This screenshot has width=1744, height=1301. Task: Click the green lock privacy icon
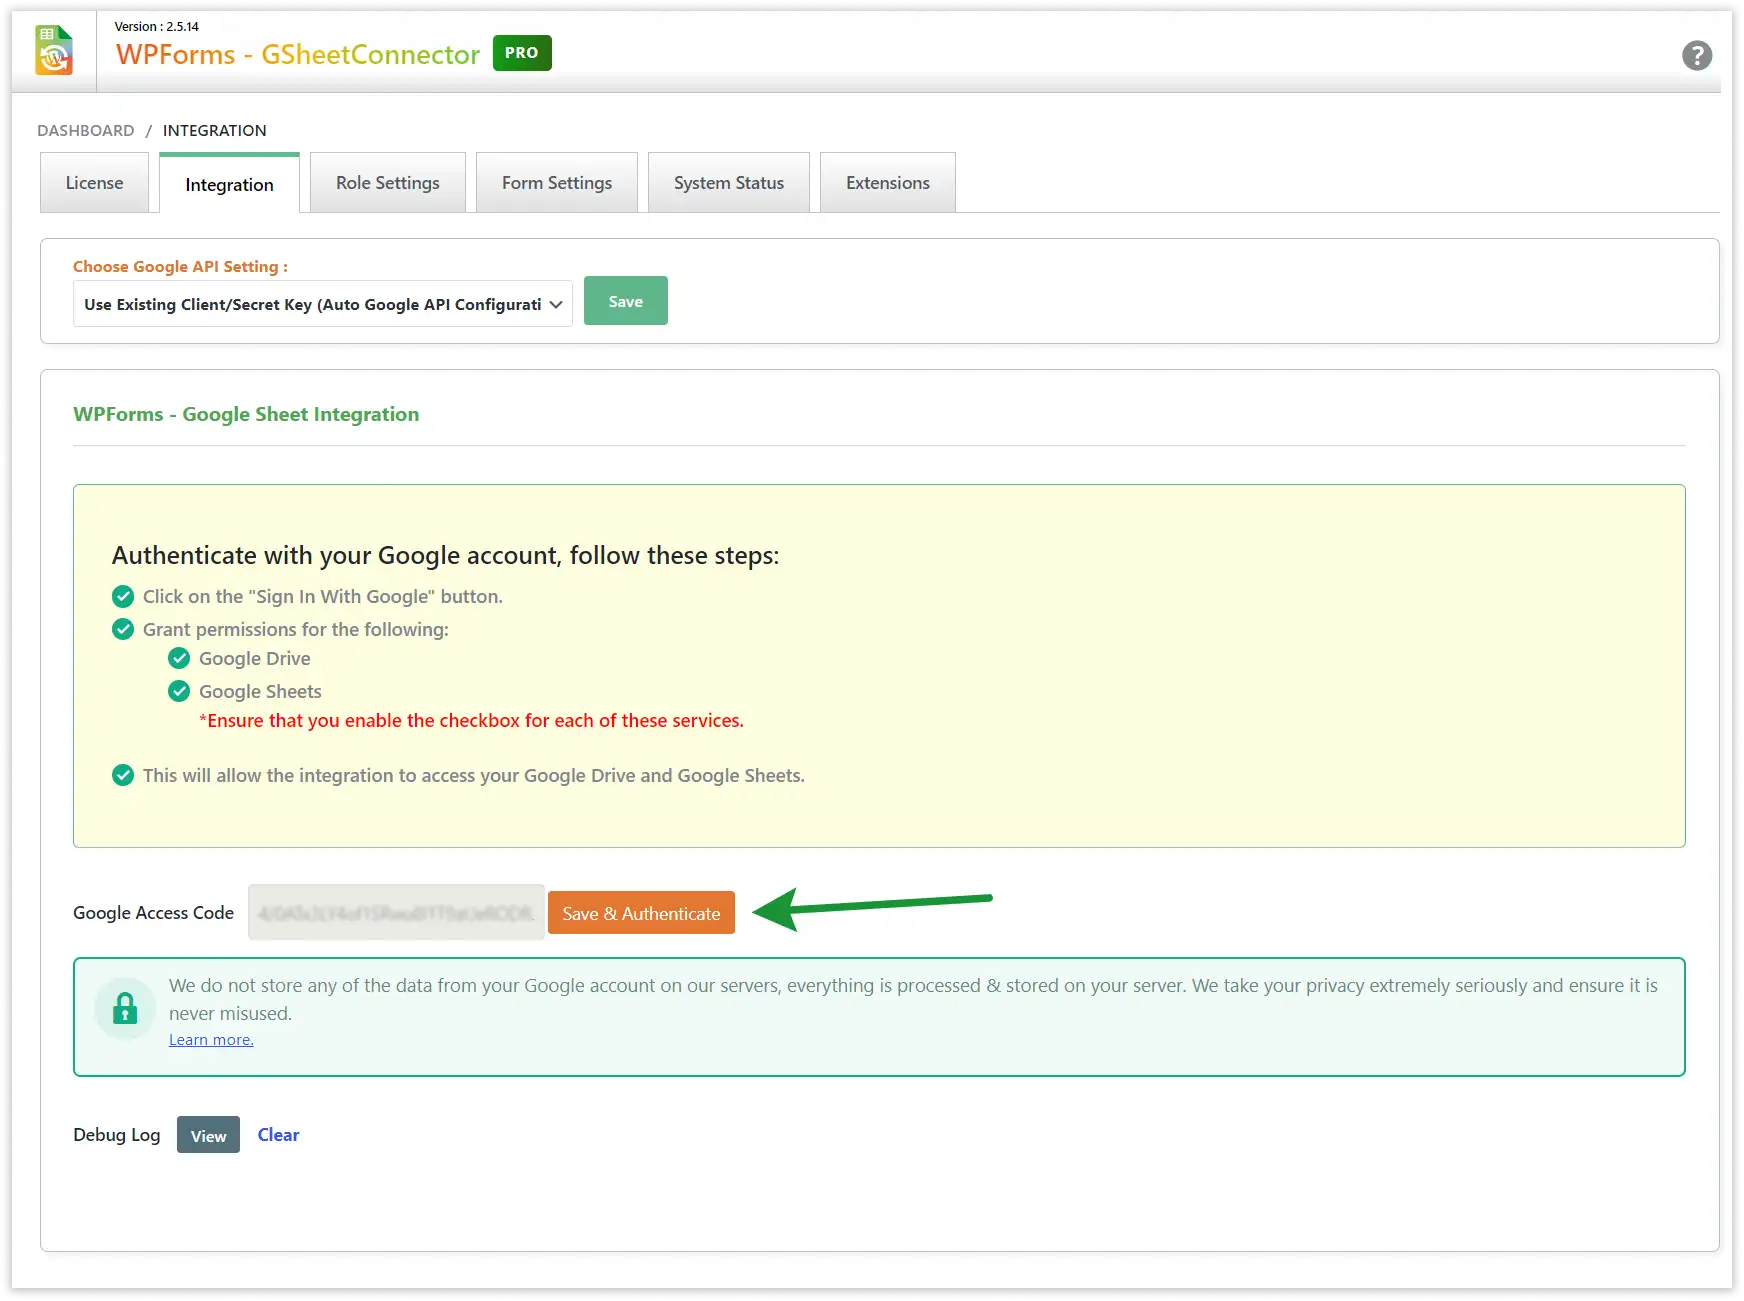[125, 1008]
